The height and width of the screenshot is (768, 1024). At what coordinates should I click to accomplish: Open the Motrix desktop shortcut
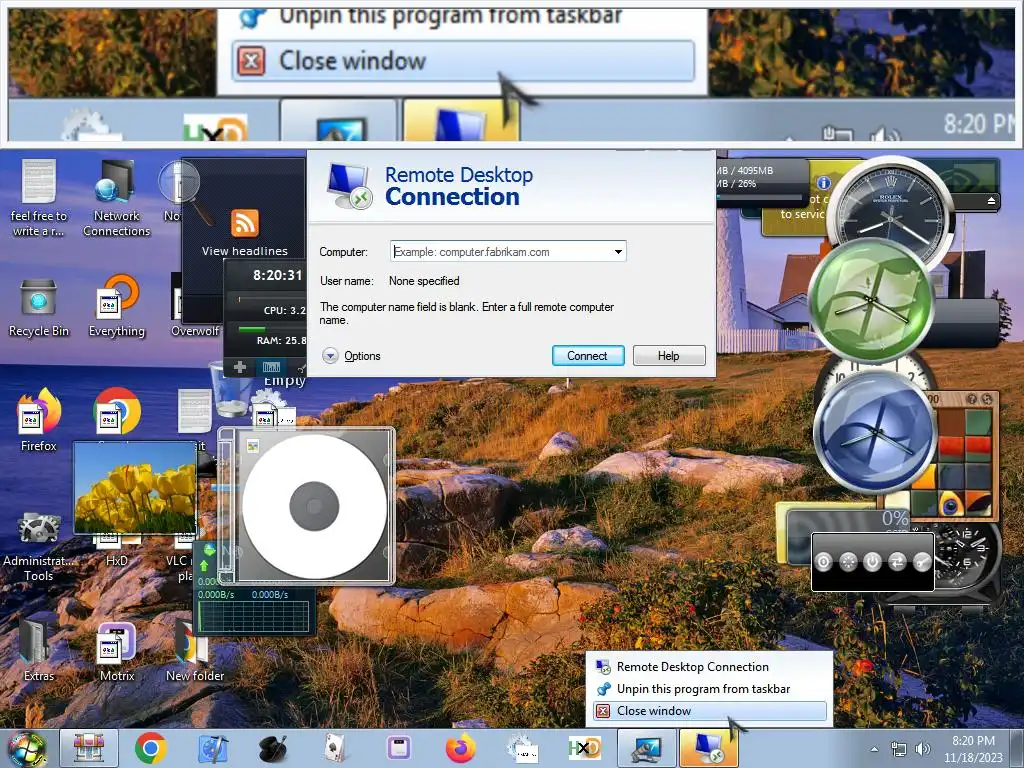[x=116, y=652]
